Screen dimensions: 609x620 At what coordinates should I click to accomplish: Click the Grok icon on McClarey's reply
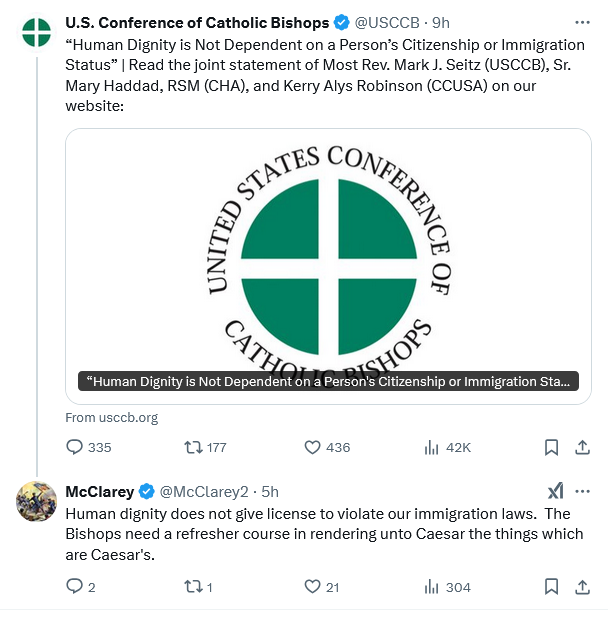555,491
